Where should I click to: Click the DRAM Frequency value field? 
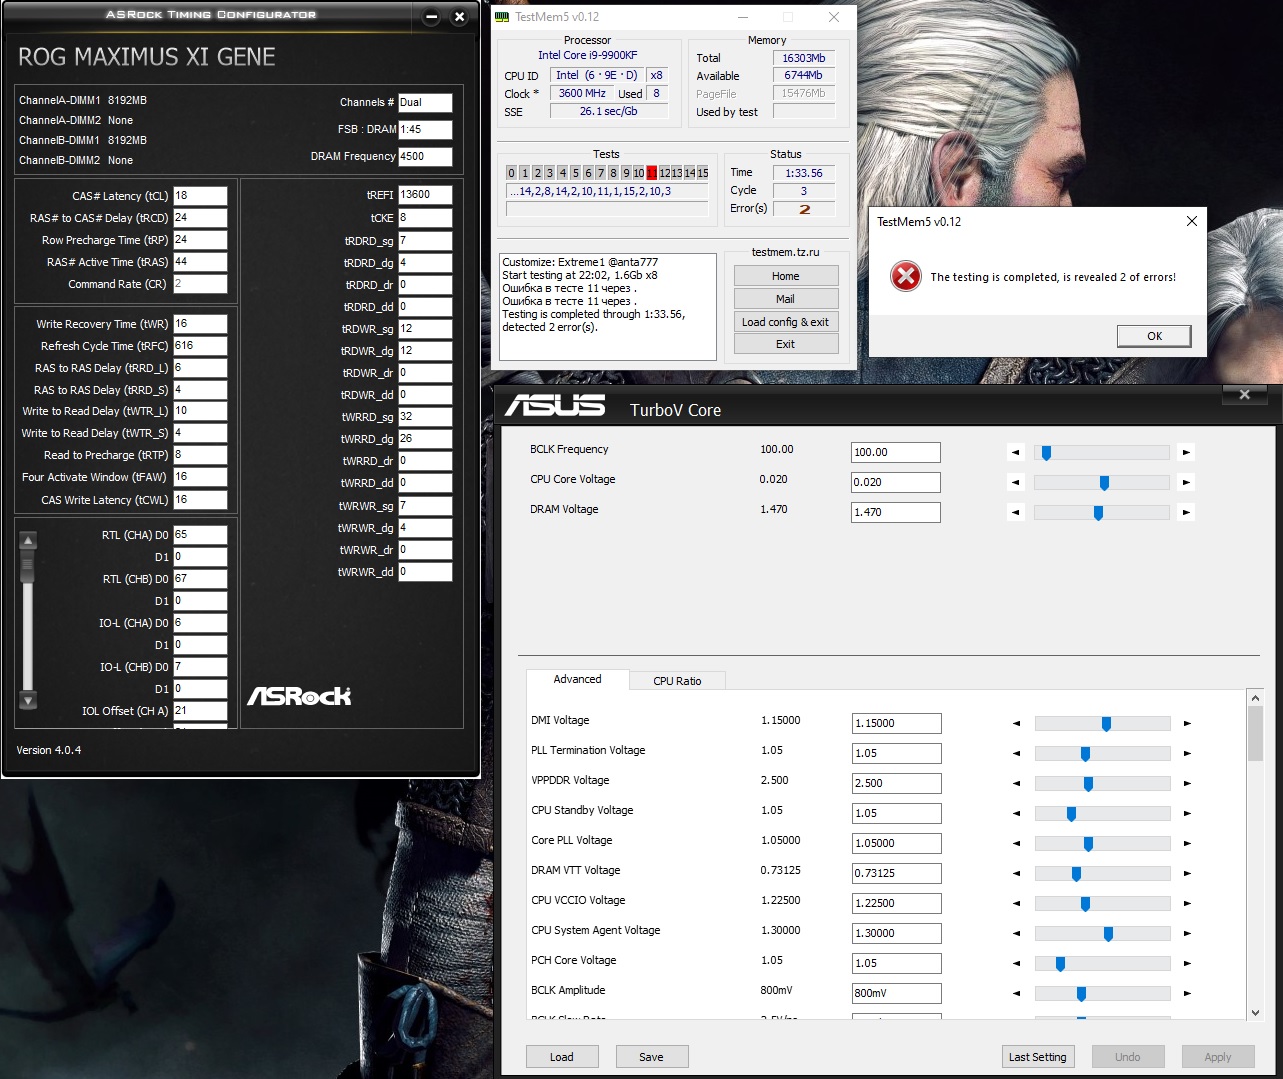tap(425, 156)
